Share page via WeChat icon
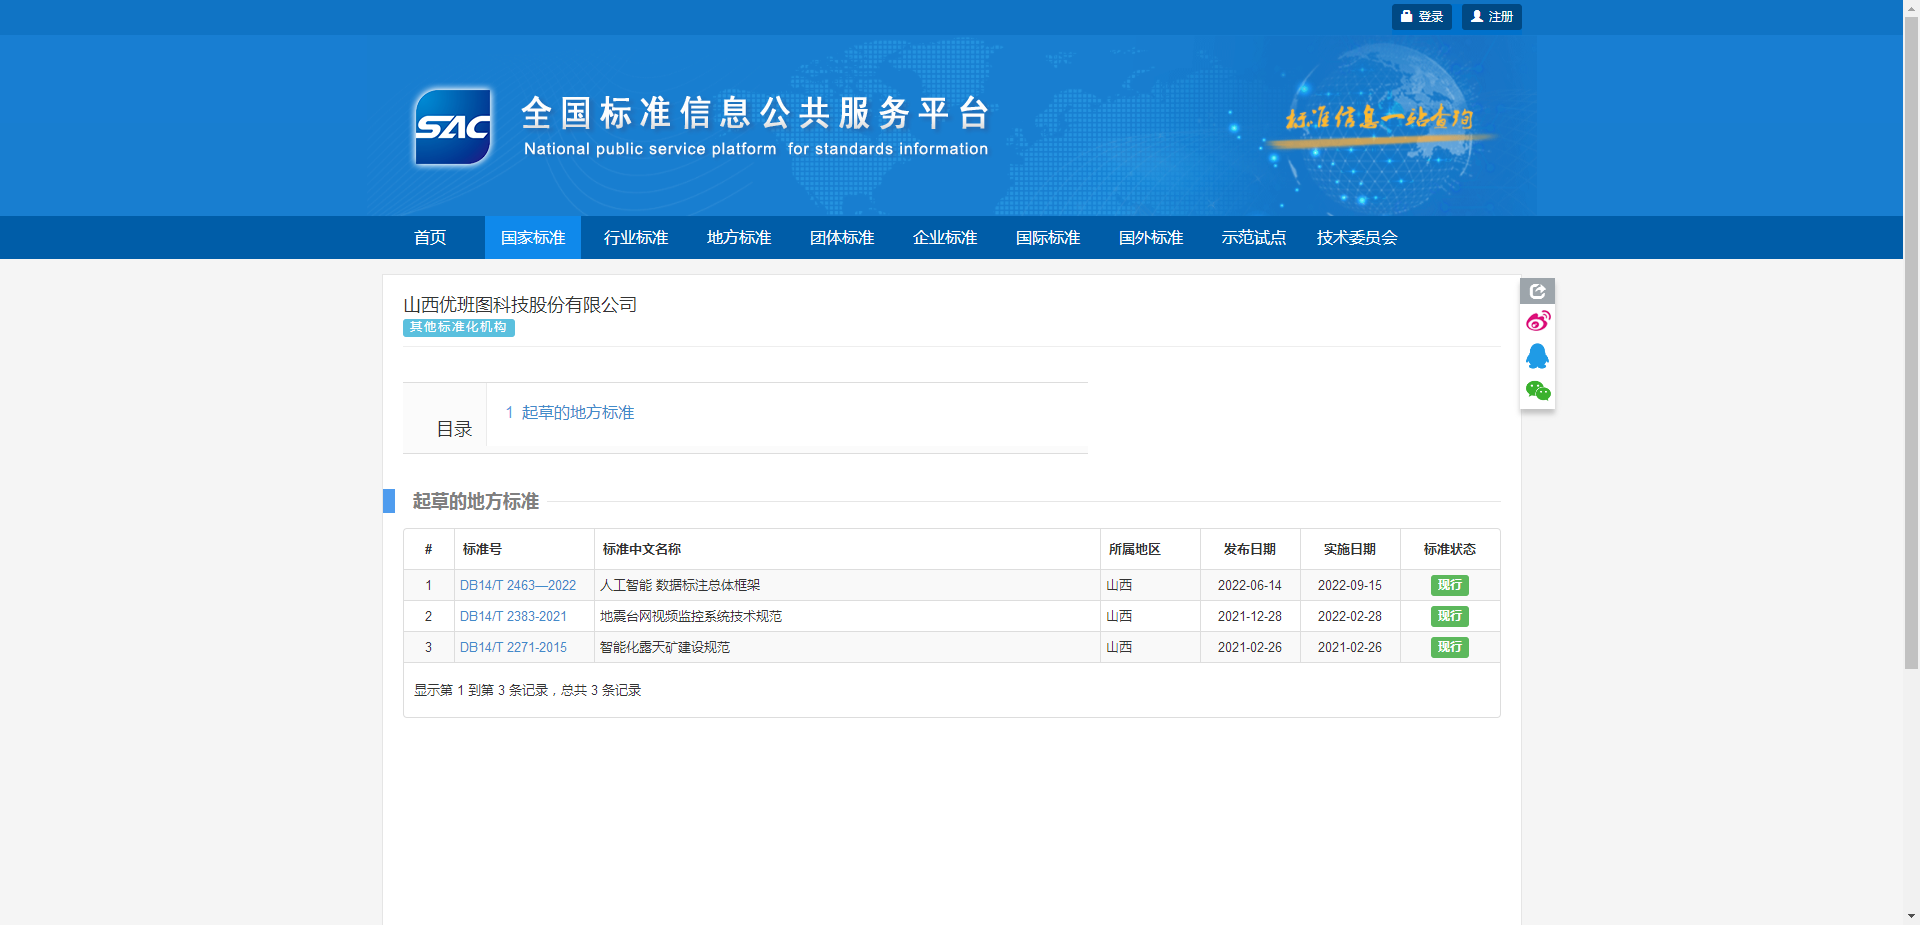Viewport: 1920px width, 925px height. [x=1537, y=391]
